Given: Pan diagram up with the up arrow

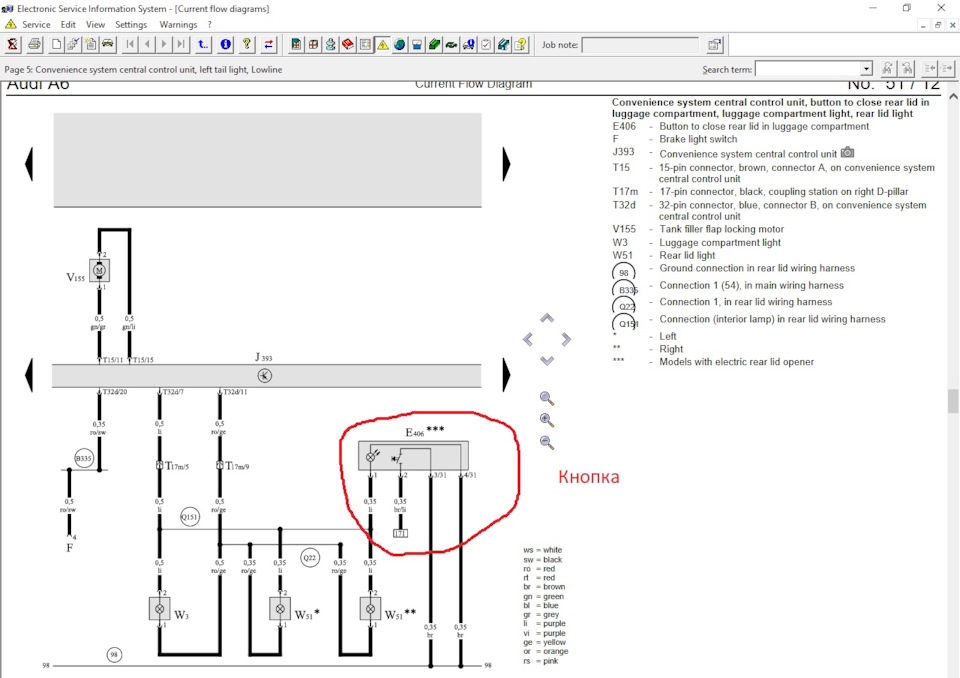Looking at the screenshot, I should (x=547, y=318).
